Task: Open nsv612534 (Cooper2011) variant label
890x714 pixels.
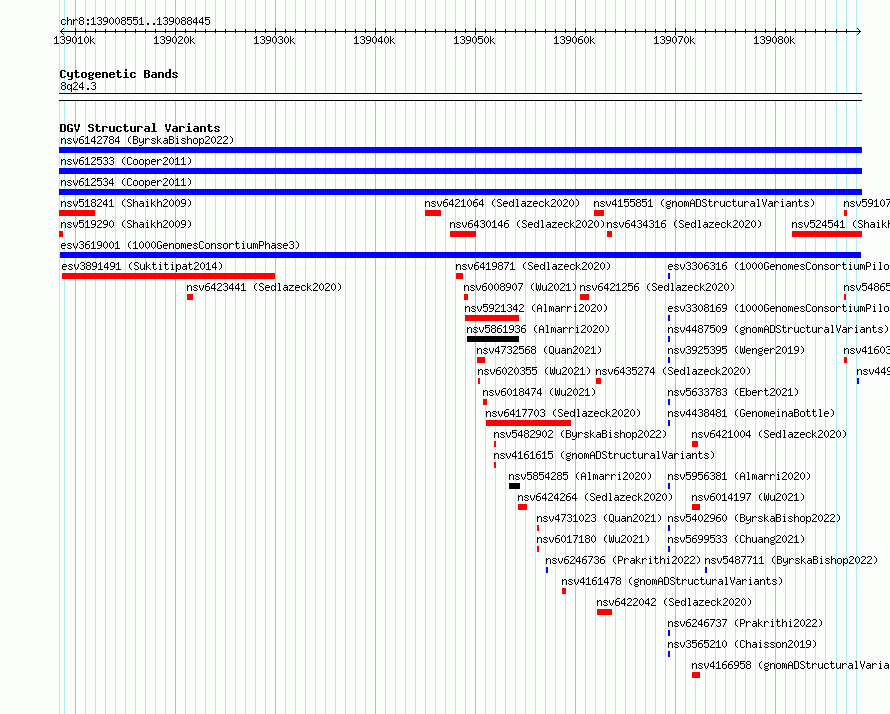Action: 126,182
